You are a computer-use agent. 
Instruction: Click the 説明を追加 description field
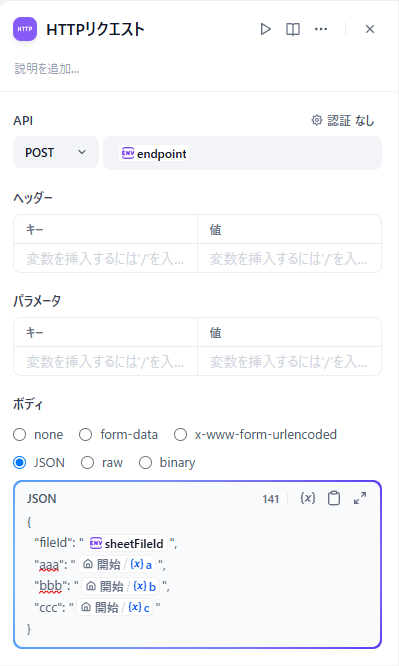(x=47, y=68)
